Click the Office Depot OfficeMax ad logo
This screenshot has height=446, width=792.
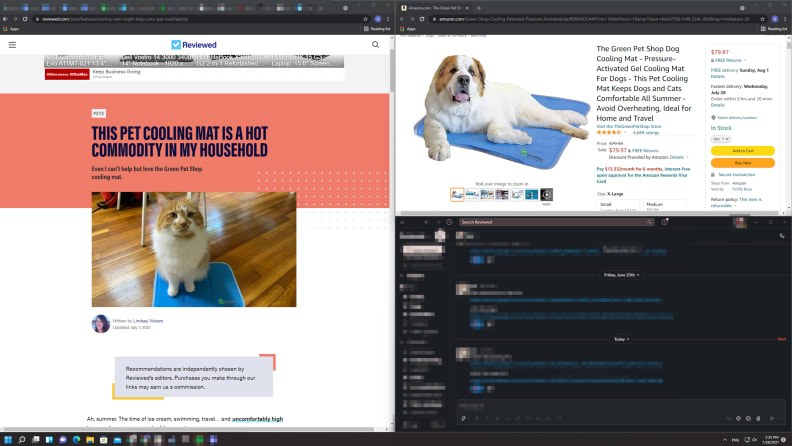click(67, 74)
